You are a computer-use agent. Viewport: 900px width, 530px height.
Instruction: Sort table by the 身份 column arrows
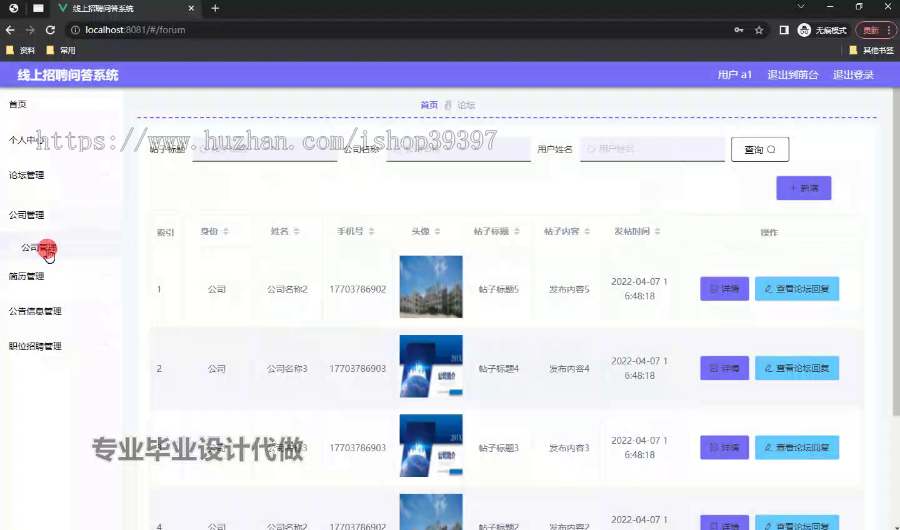[226, 231]
